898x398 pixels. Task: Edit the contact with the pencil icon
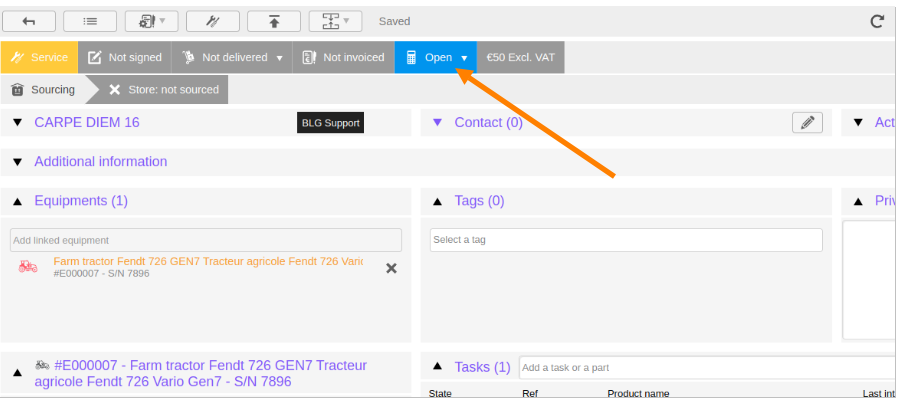coord(808,123)
